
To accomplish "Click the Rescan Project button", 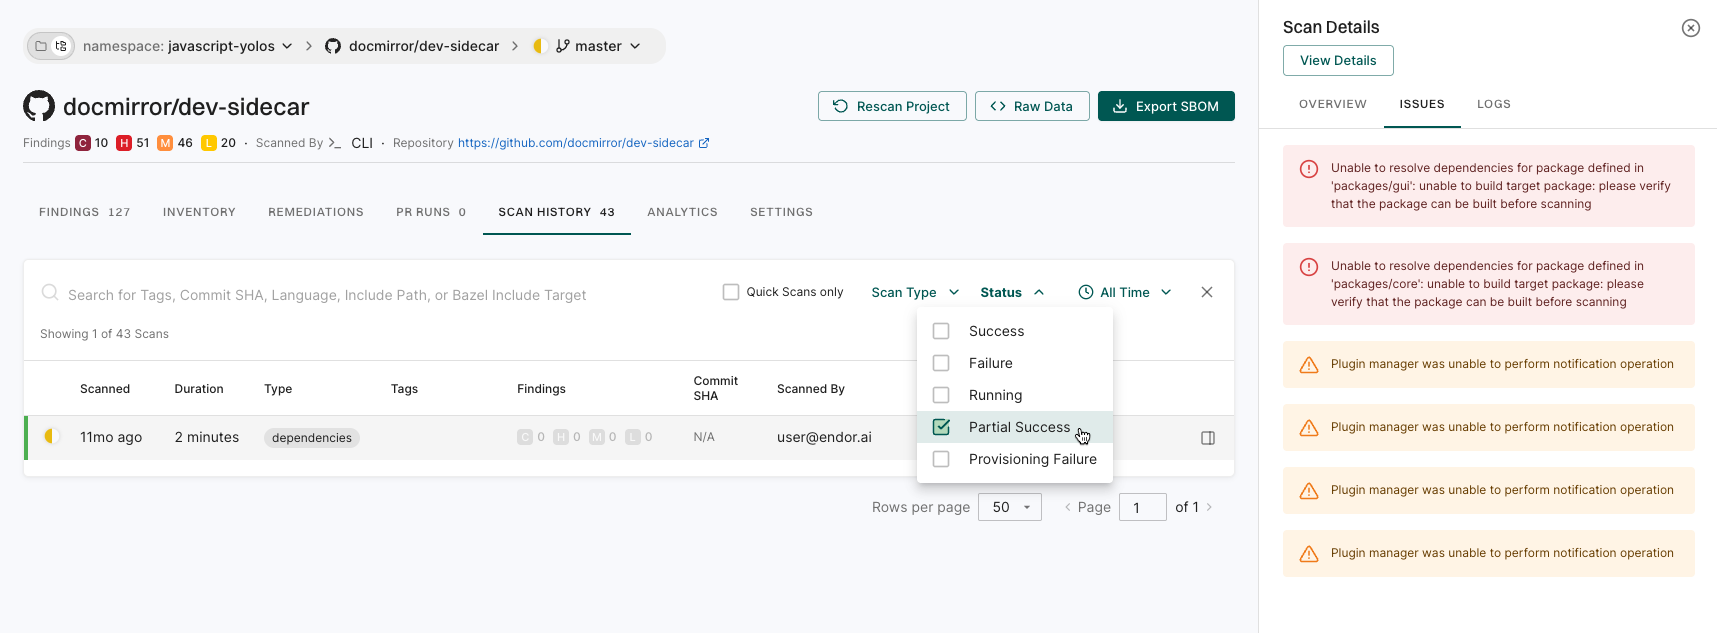I will 892,106.
